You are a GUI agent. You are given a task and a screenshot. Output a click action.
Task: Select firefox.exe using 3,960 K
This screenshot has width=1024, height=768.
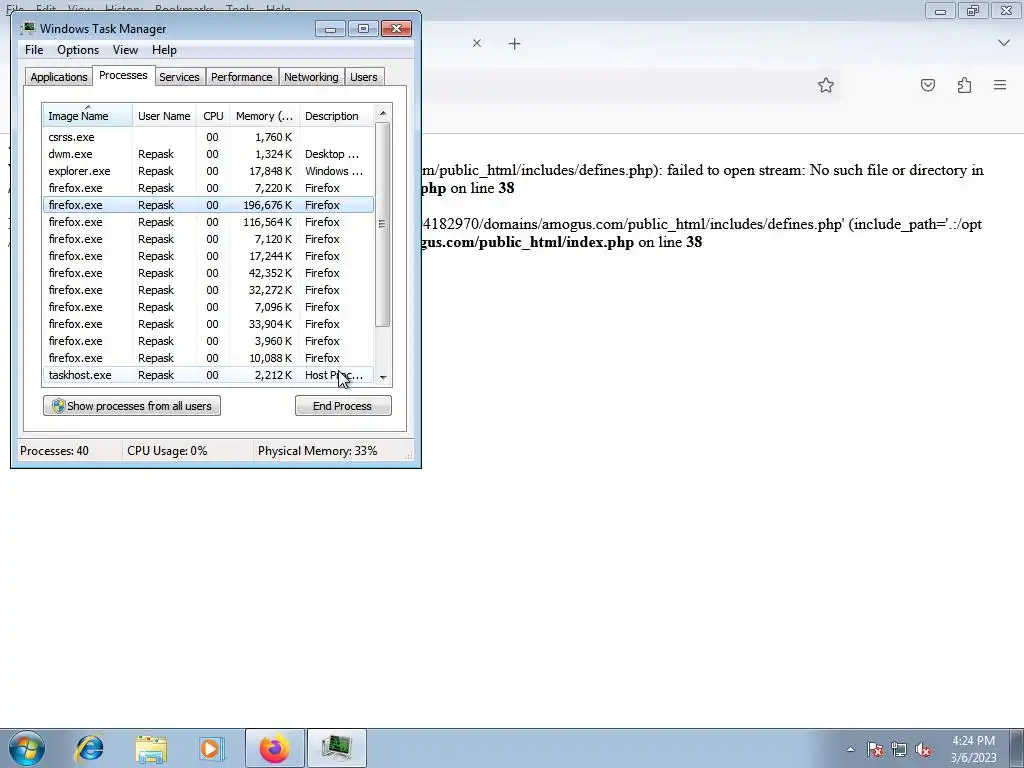pyautogui.click(x=208, y=341)
